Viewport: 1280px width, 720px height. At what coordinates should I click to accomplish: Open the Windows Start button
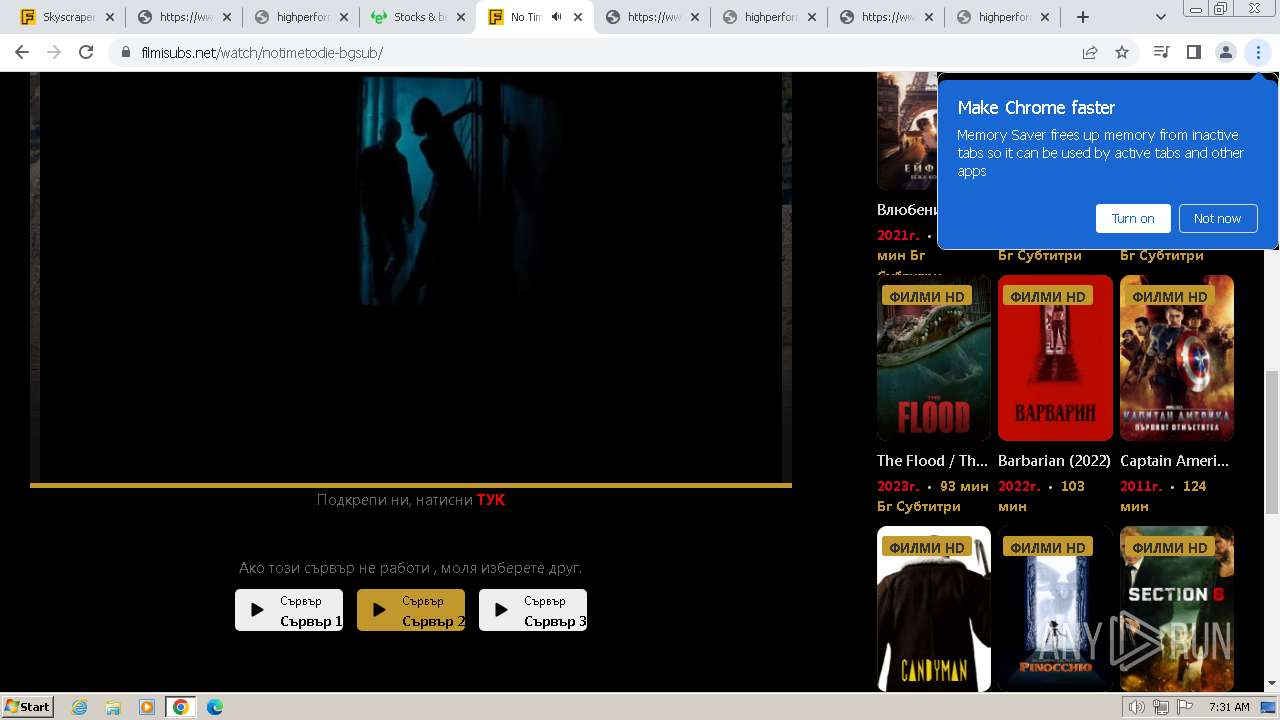28,706
